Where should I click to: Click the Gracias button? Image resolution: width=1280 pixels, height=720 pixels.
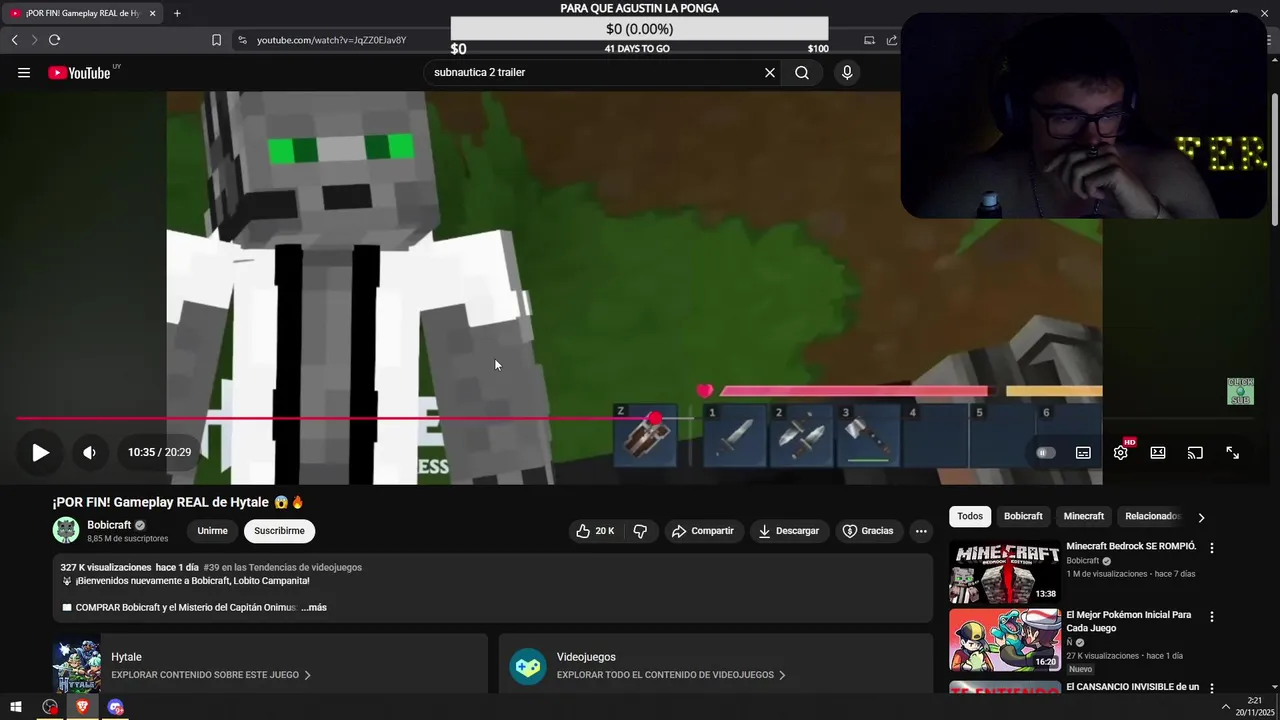tap(868, 531)
